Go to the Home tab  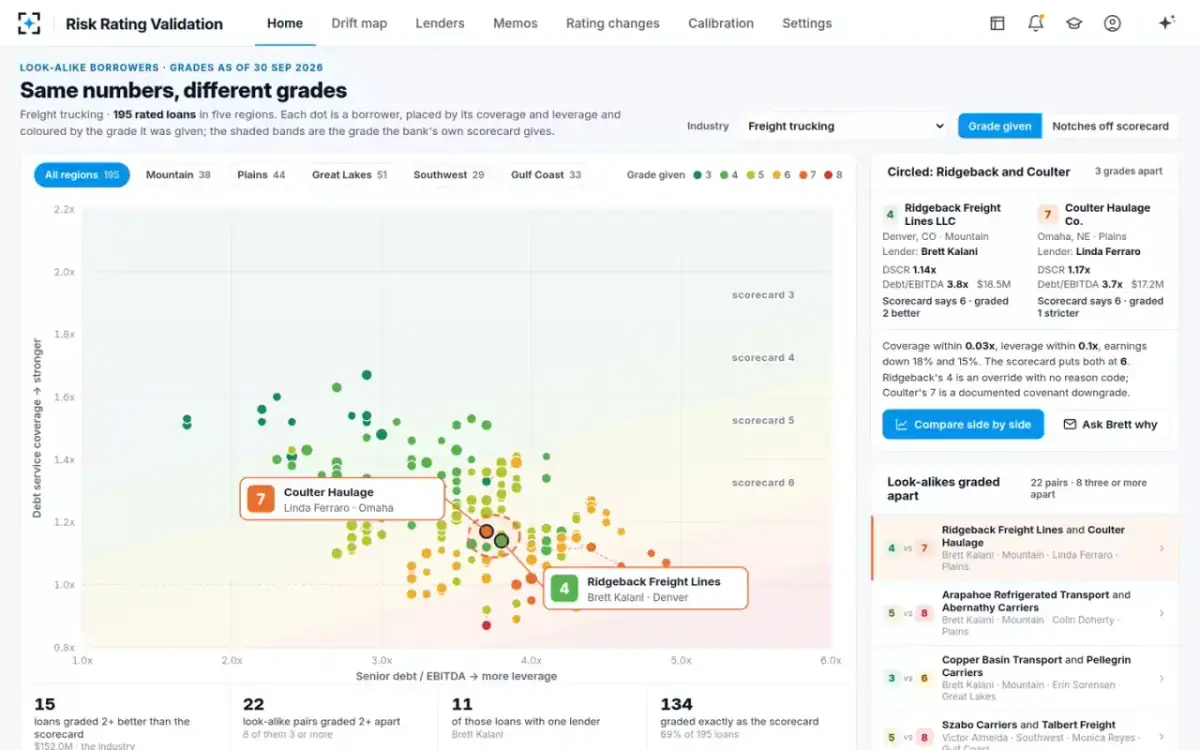coord(285,23)
